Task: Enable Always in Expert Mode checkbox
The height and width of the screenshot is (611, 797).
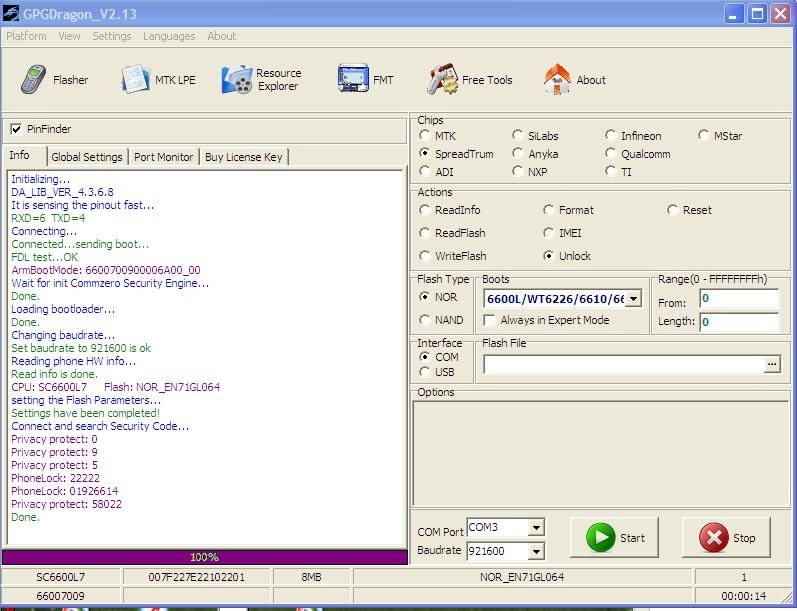Action: pos(489,320)
